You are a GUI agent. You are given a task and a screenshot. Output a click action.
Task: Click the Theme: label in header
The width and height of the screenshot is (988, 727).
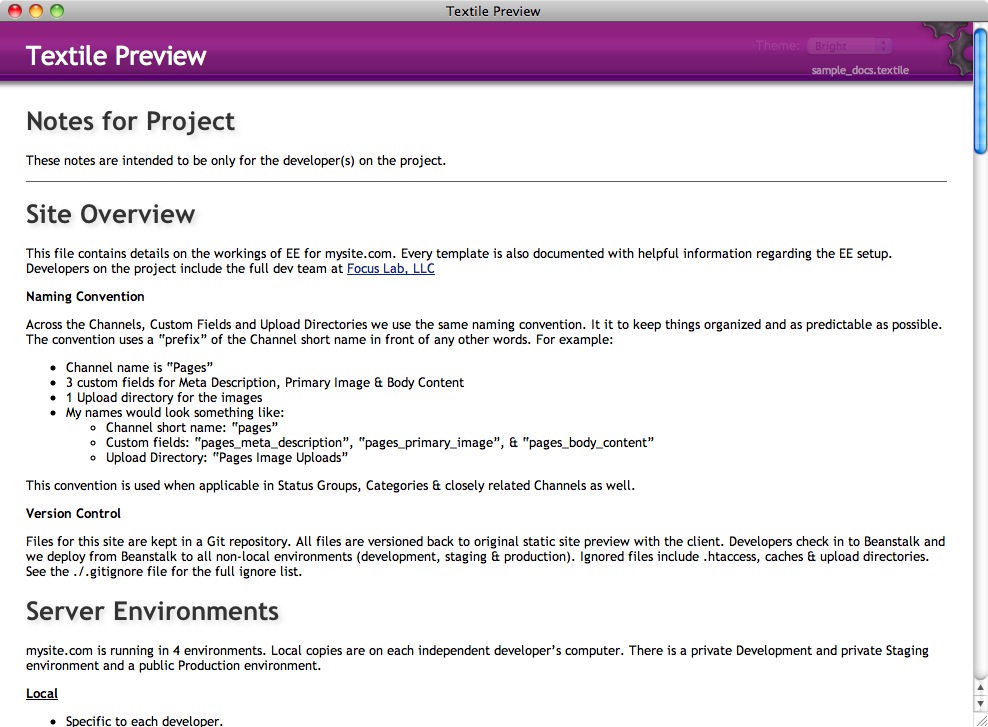pyautogui.click(x=778, y=45)
